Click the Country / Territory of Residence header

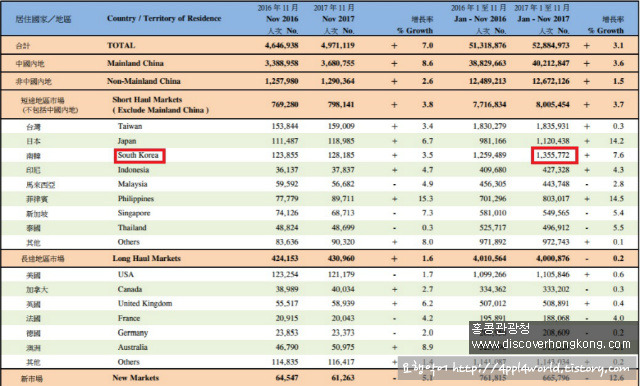pos(164,18)
